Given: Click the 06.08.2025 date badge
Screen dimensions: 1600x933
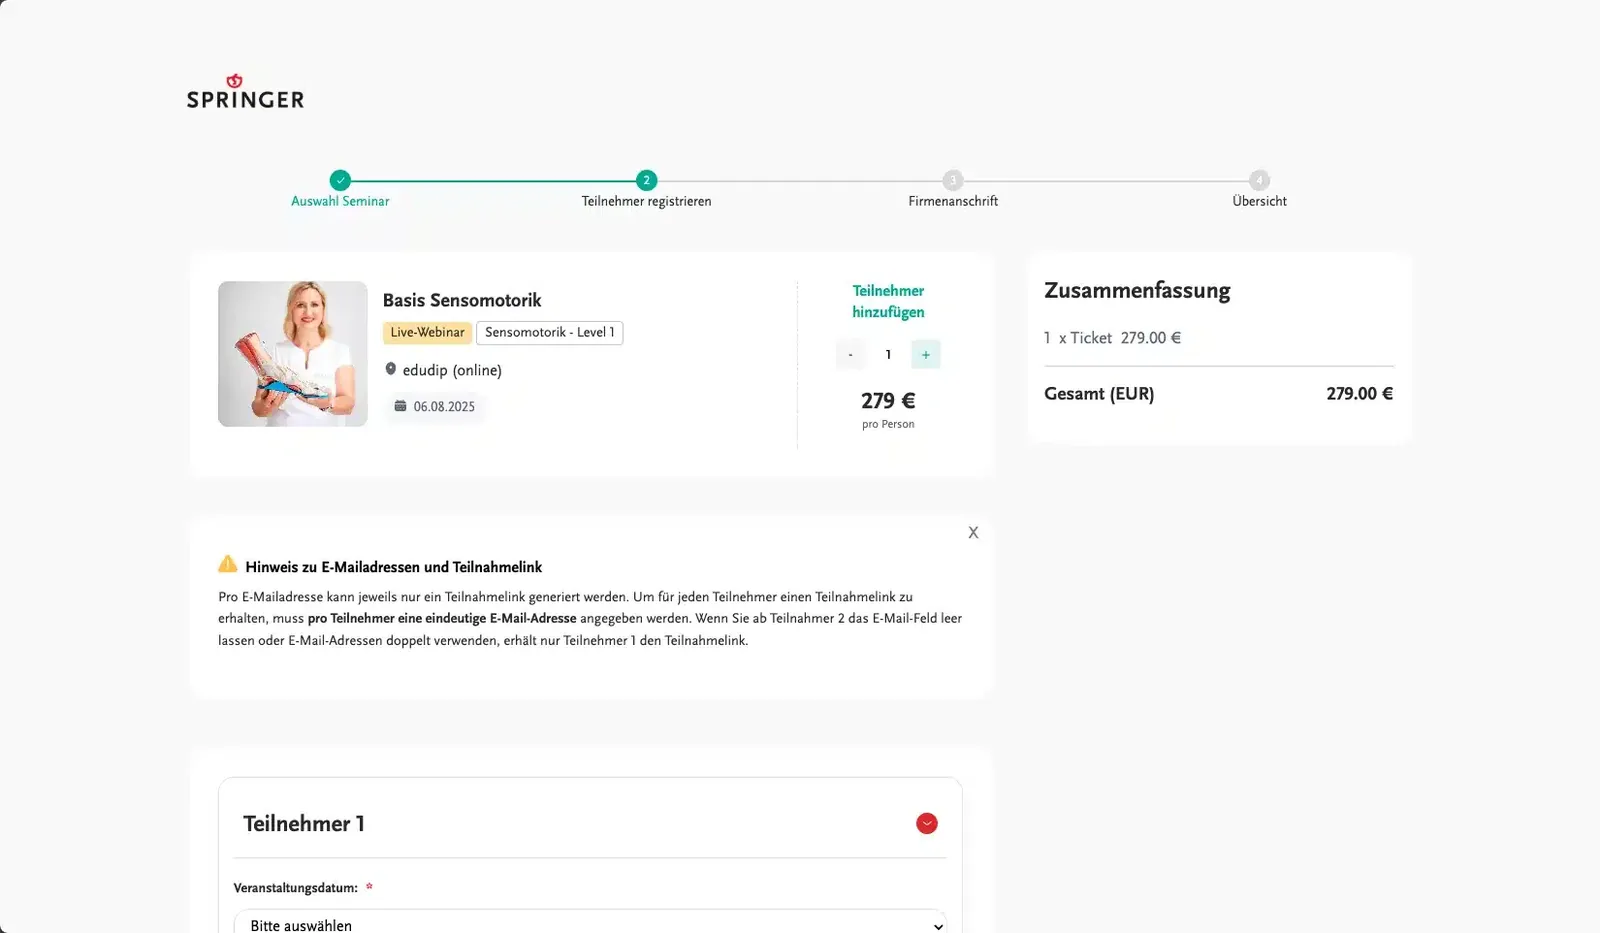Looking at the screenshot, I should point(435,406).
